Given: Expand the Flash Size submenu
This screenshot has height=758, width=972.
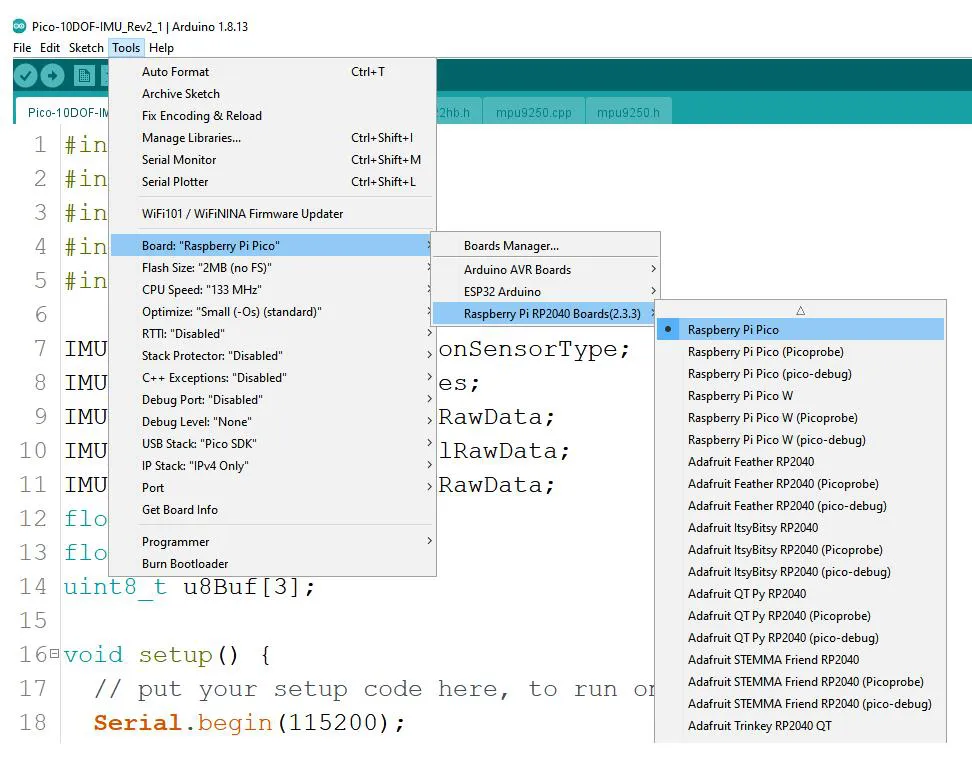Looking at the screenshot, I should coord(273,268).
